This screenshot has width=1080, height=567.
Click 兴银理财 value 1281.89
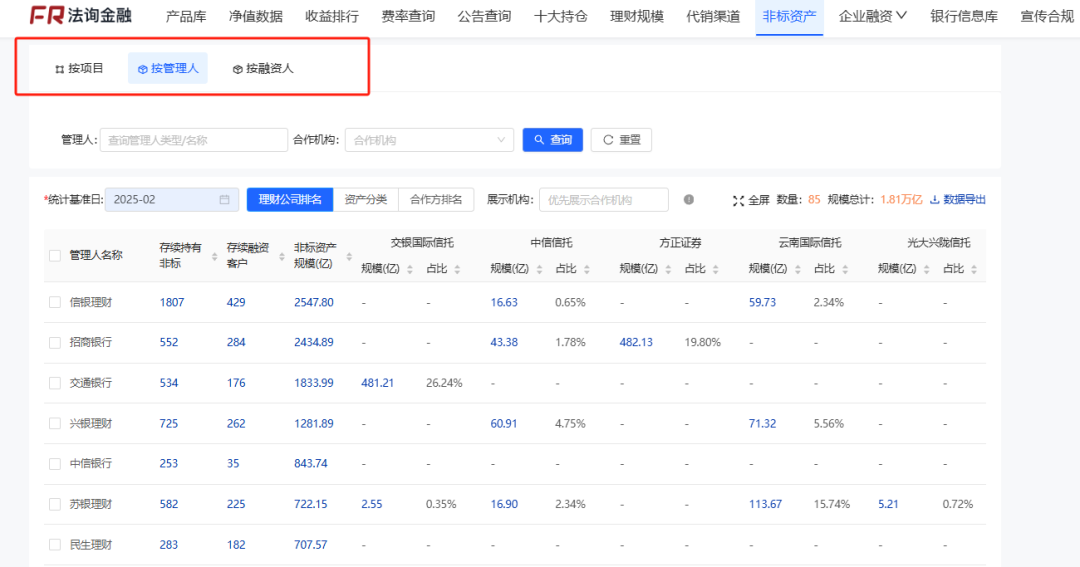pos(313,424)
